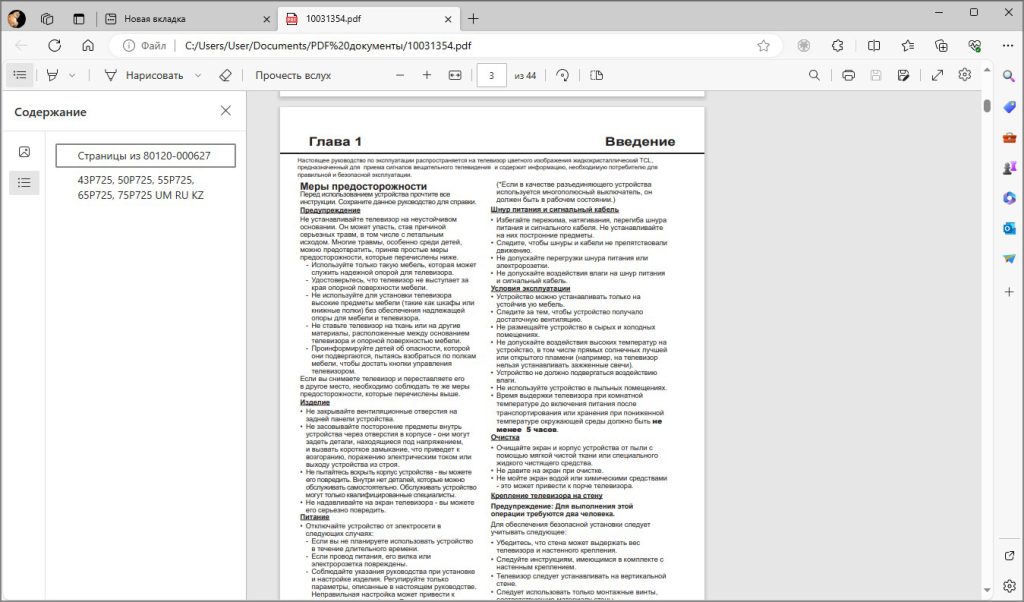This screenshot has width=1024, height=602.
Task: Select the eraser tool
Action: tap(225, 74)
